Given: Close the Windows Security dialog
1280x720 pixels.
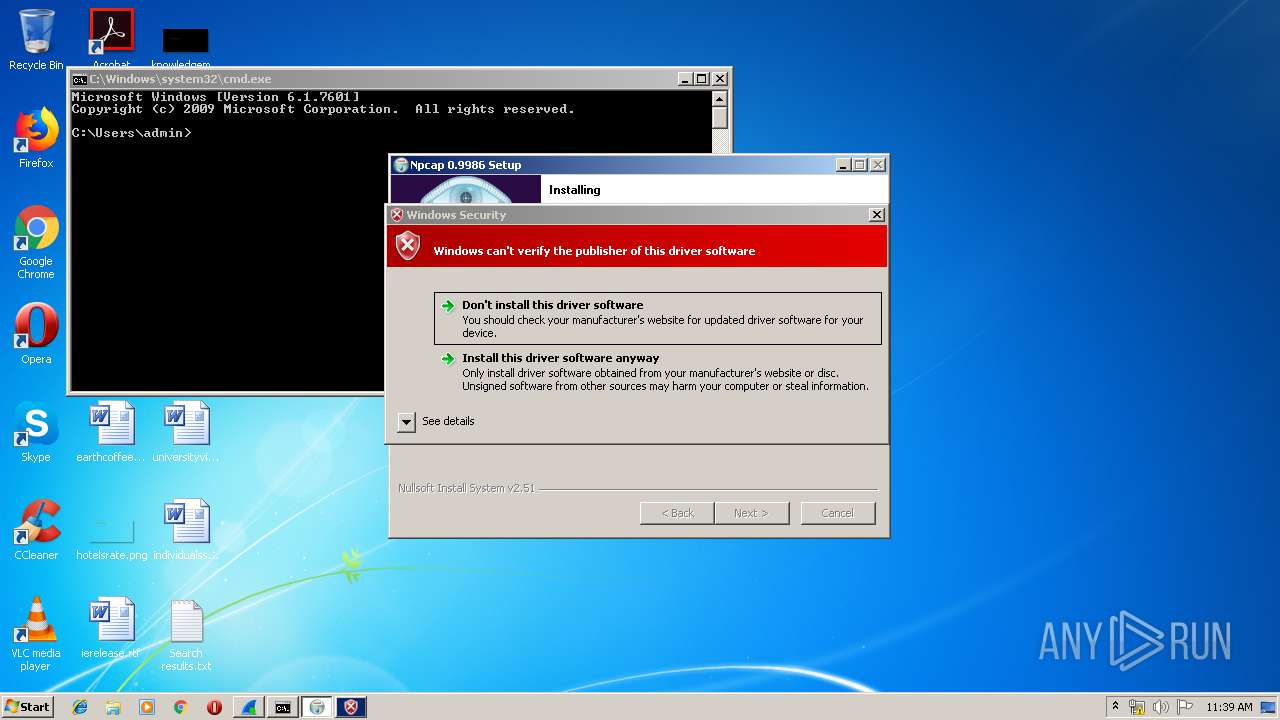Looking at the screenshot, I should [x=877, y=215].
